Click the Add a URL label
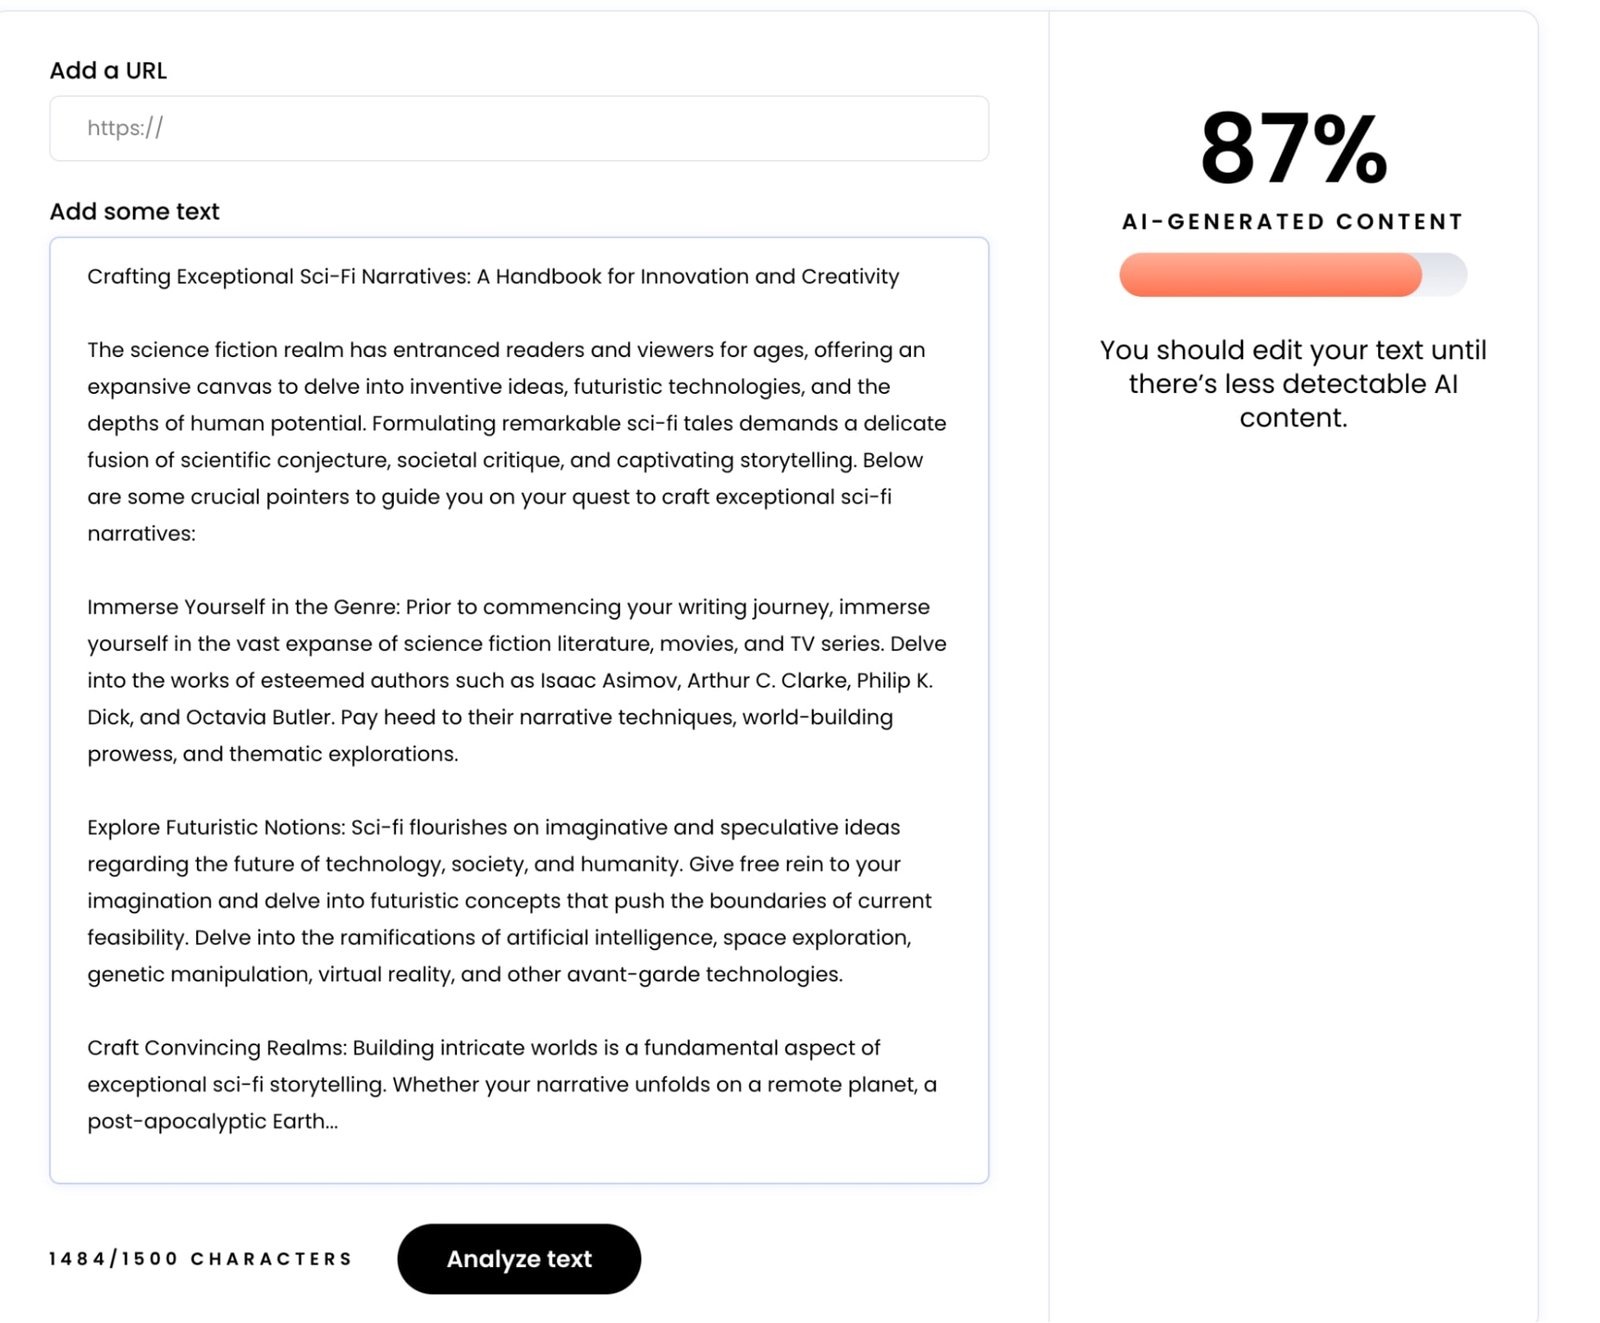This screenshot has width=1600, height=1323. 108,71
